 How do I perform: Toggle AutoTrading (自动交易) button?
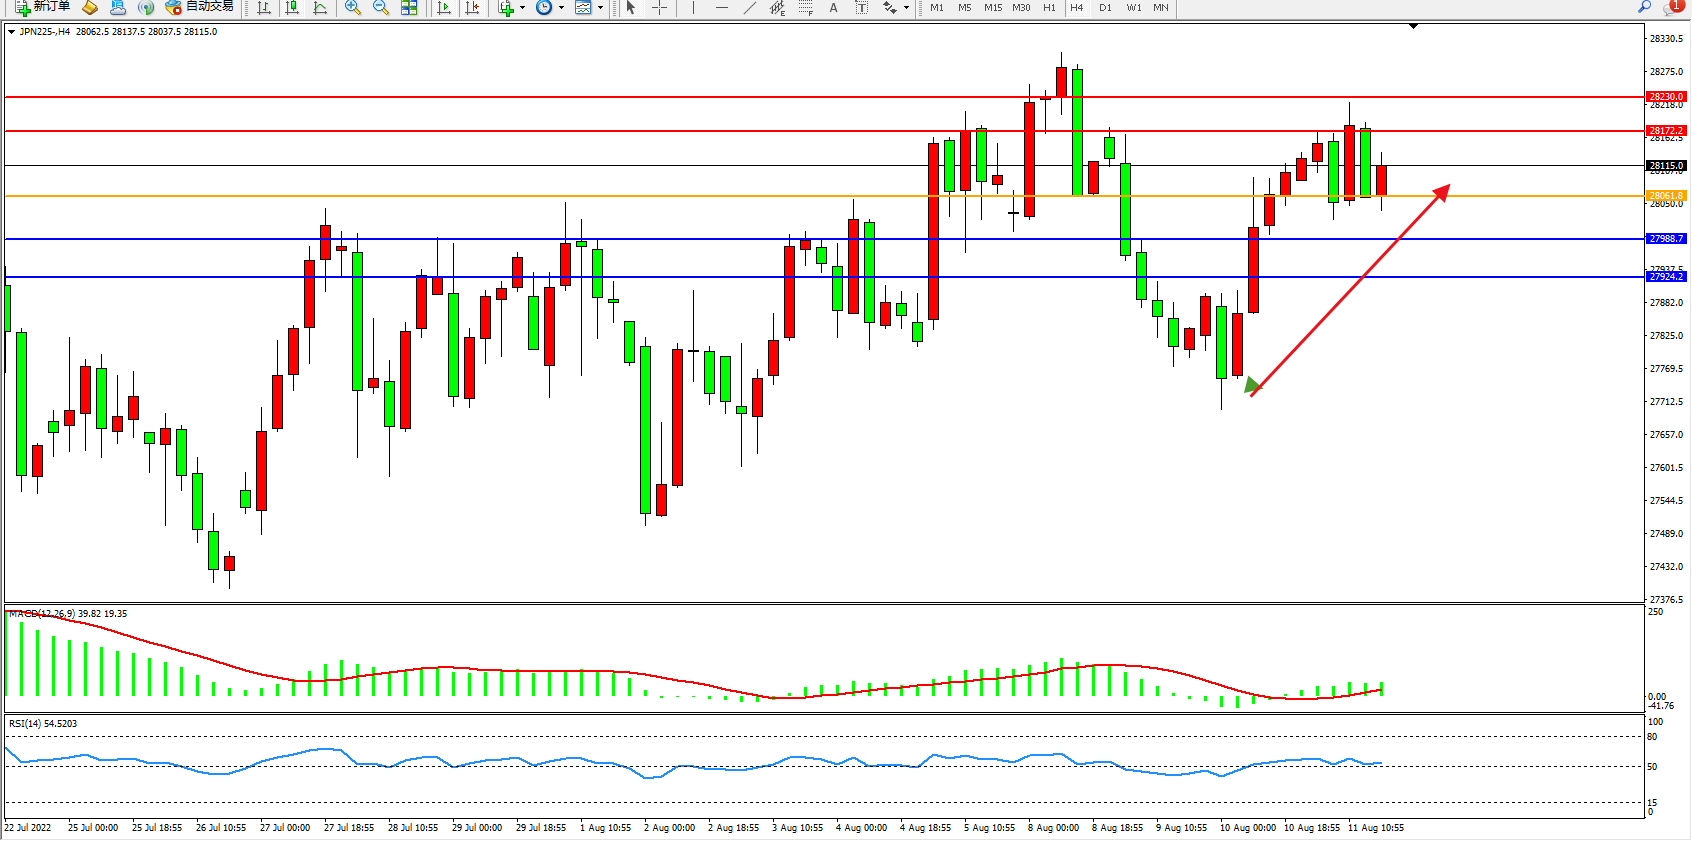pyautogui.click(x=200, y=7)
